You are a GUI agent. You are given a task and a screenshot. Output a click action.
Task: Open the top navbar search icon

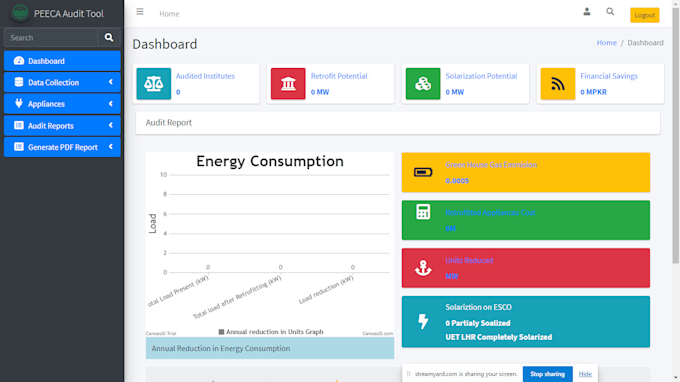click(x=610, y=12)
